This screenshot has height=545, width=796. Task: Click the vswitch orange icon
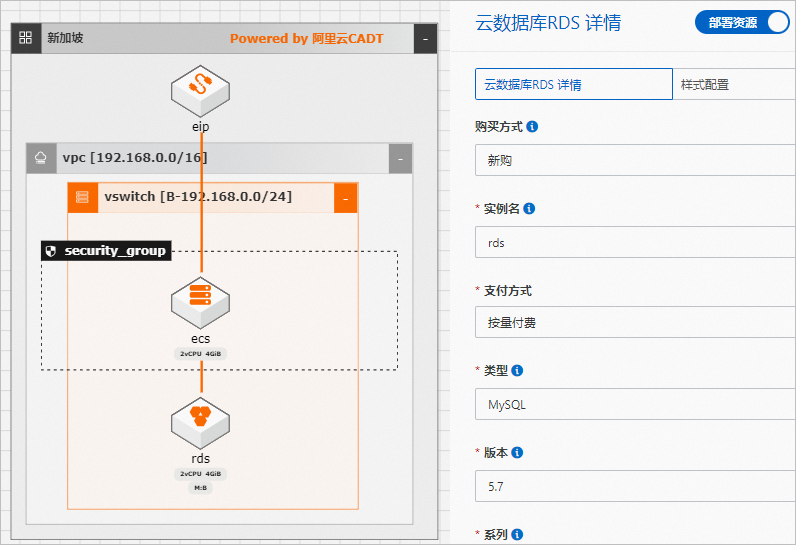click(x=82, y=197)
